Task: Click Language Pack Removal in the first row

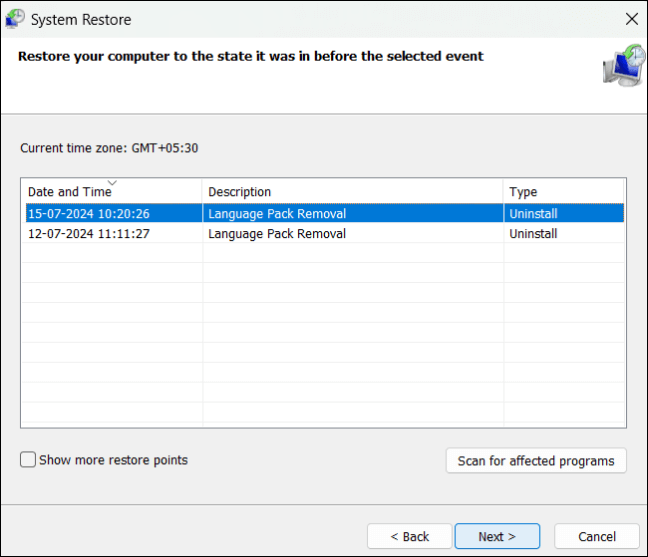Action: click(x=277, y=213)
